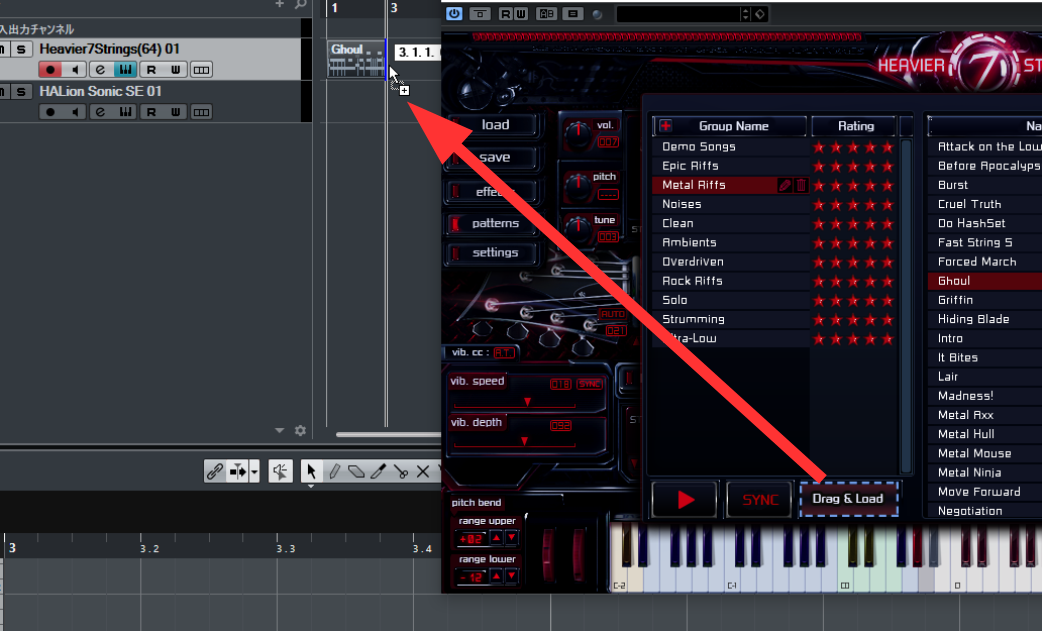
Task: Decrease pitch bend range lower value
Action: 511,577
